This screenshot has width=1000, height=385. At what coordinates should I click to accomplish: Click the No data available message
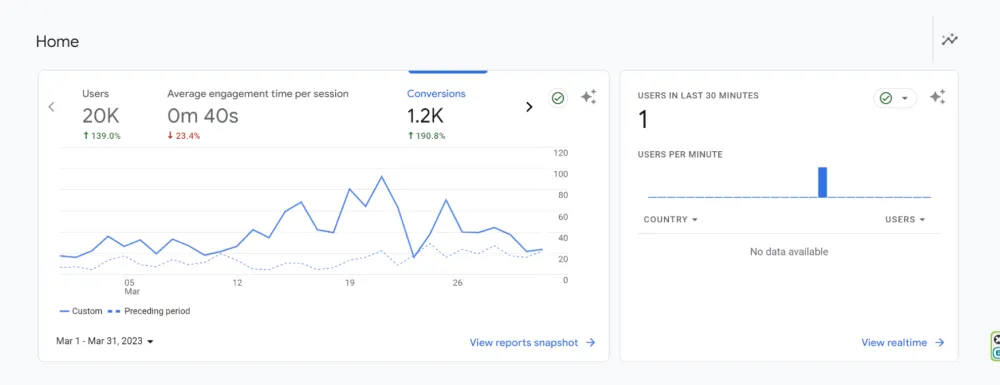tap(789, 252)
